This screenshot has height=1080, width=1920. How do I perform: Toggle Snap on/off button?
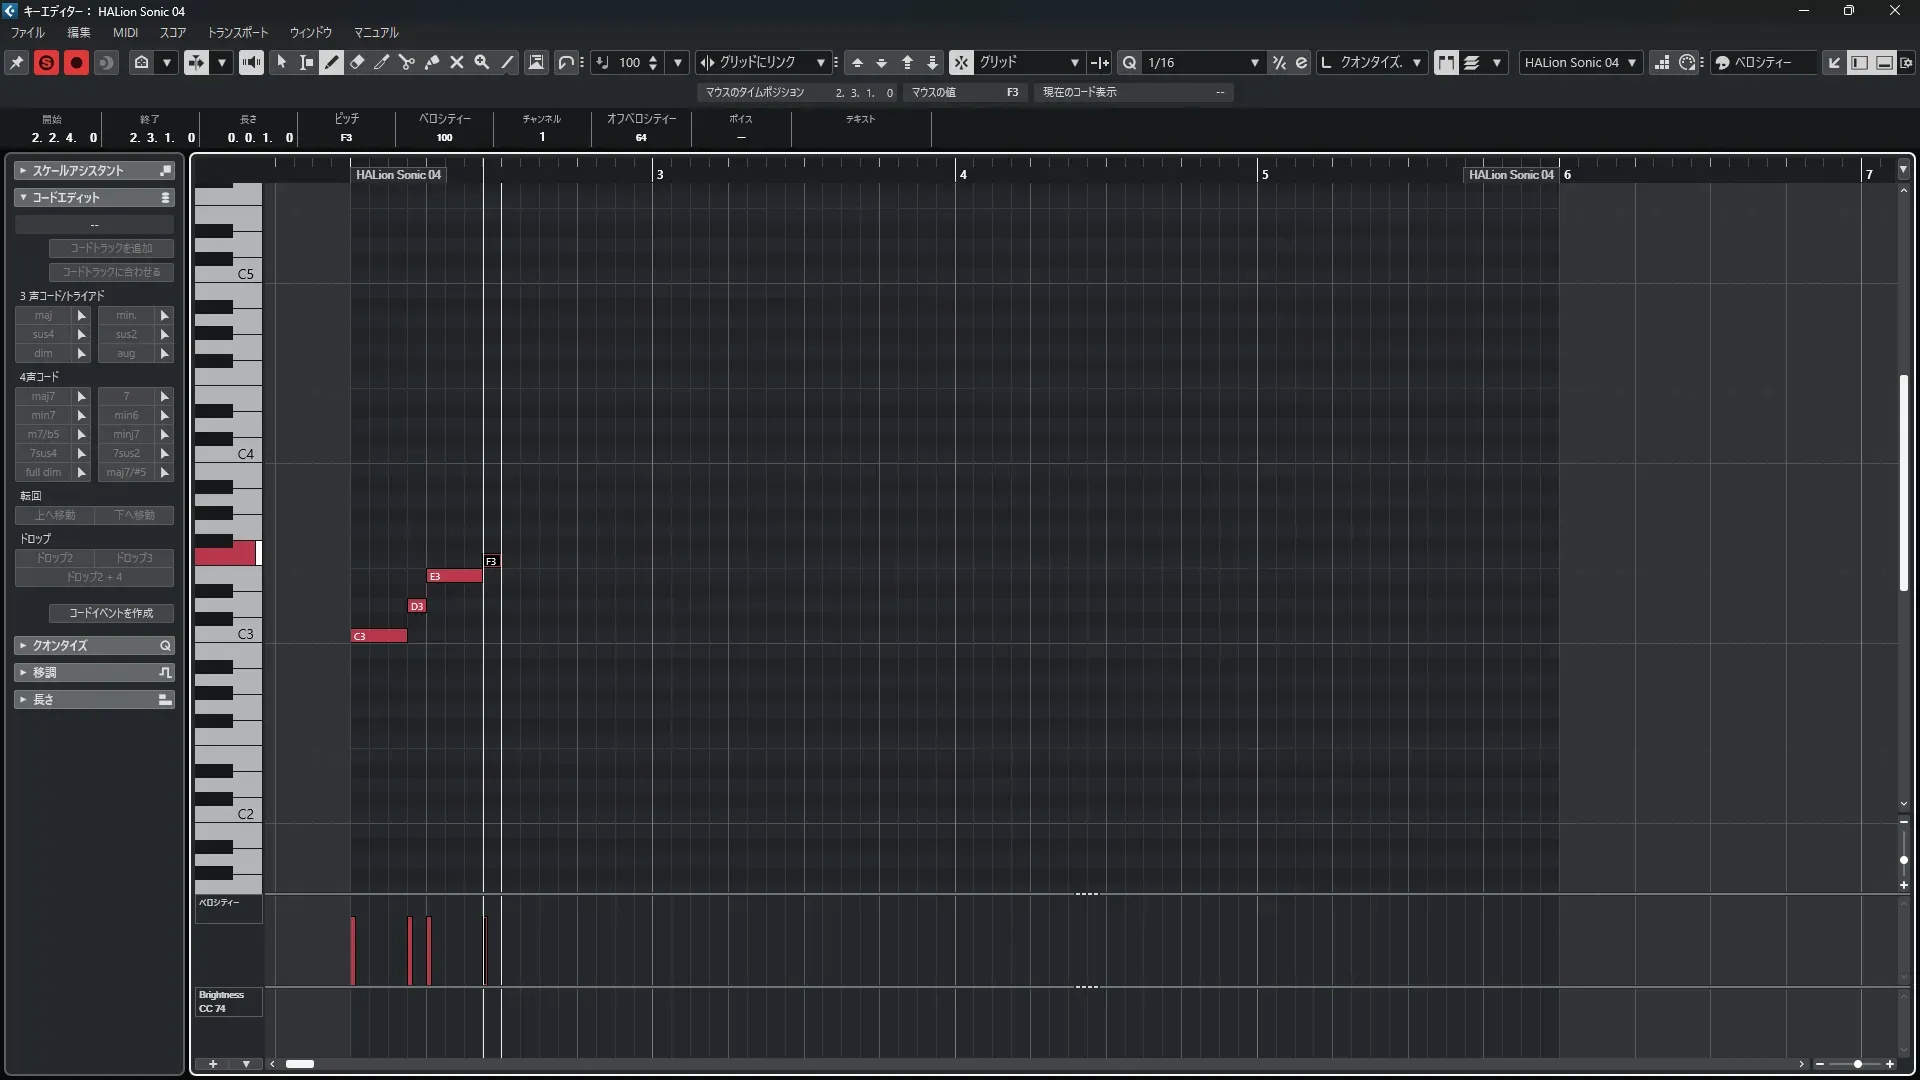pos(960,62)
